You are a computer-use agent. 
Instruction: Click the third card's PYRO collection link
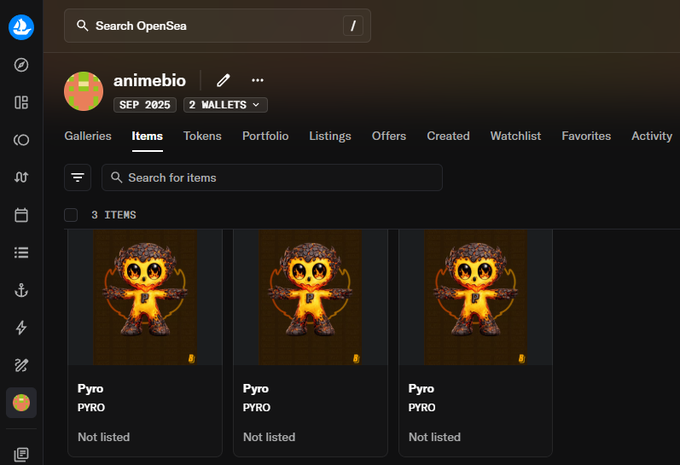click(x=422, y=408)
